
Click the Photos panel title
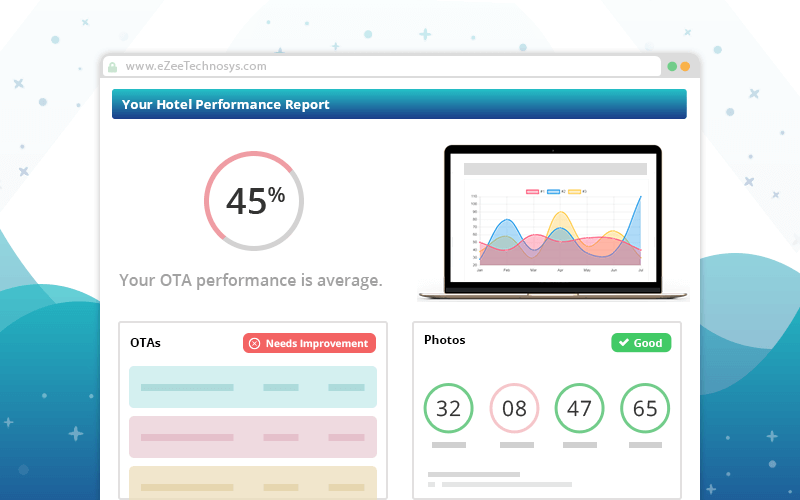coord(444,340)
